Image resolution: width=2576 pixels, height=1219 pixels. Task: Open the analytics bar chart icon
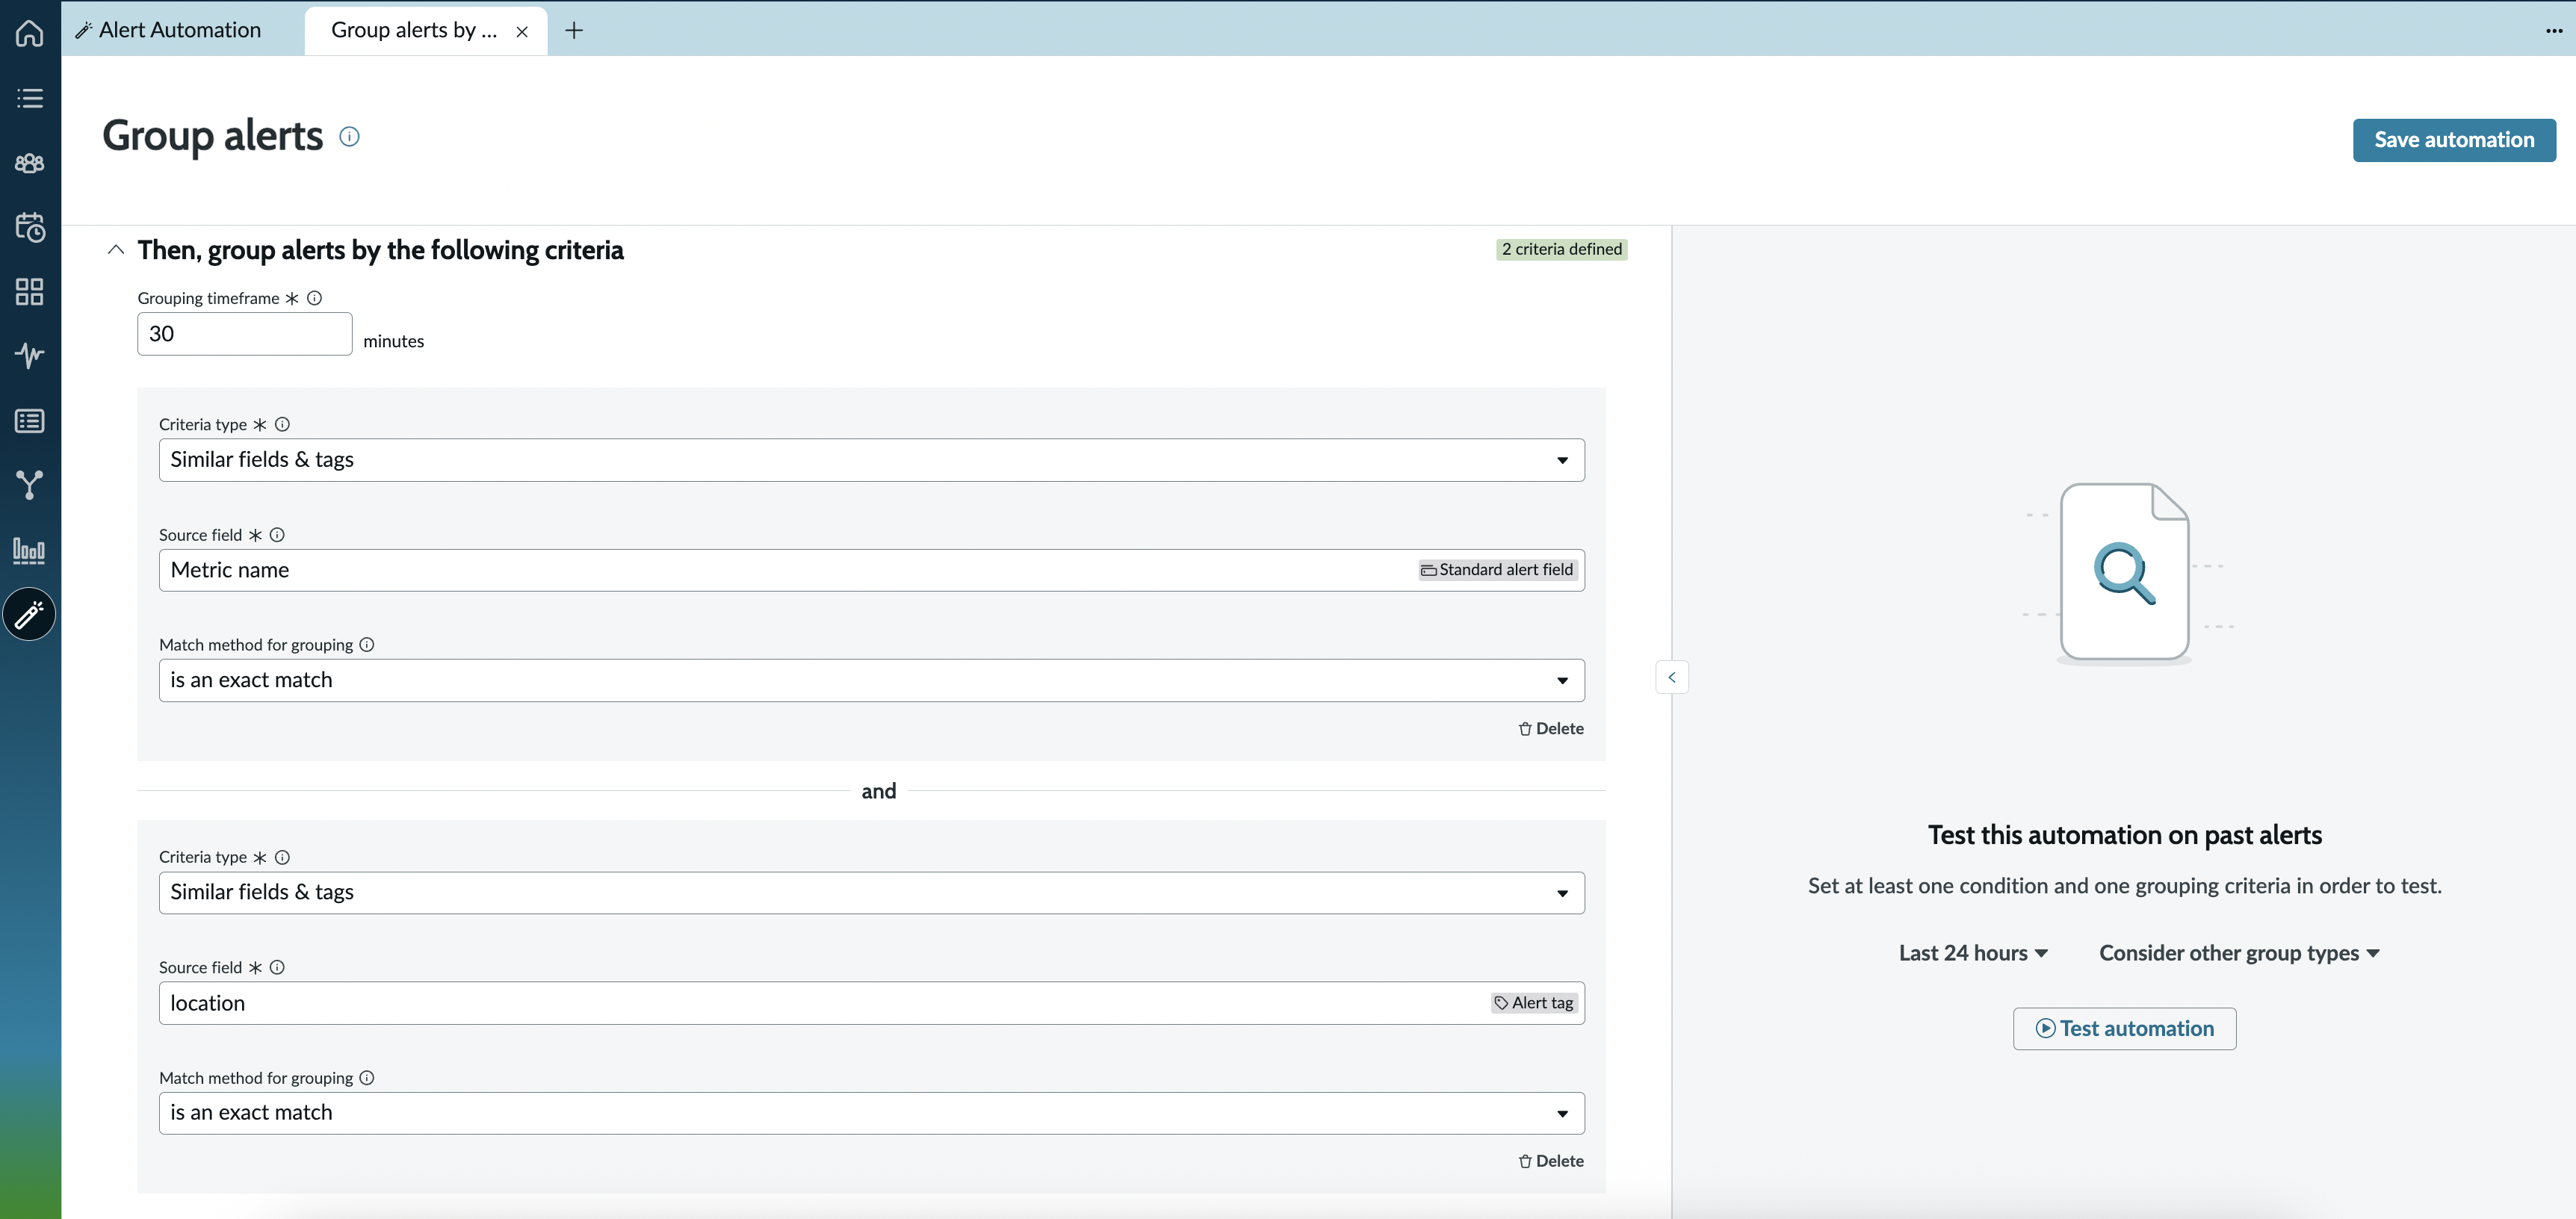[x=30, y=550]
